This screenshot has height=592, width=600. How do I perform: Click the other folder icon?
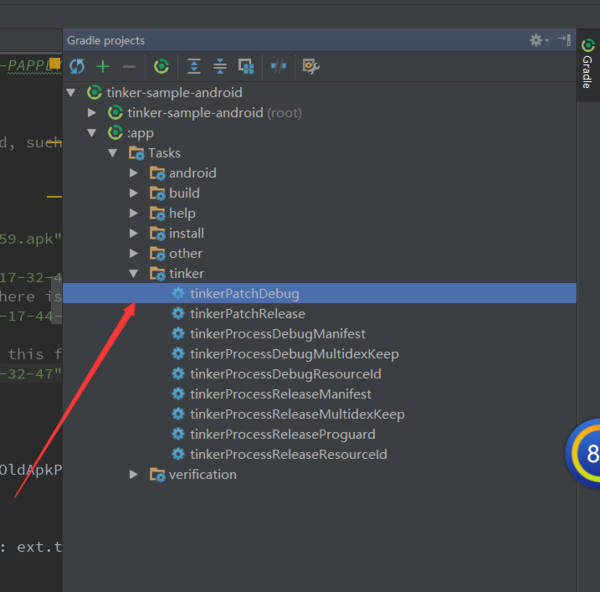(x=157, y=254)
